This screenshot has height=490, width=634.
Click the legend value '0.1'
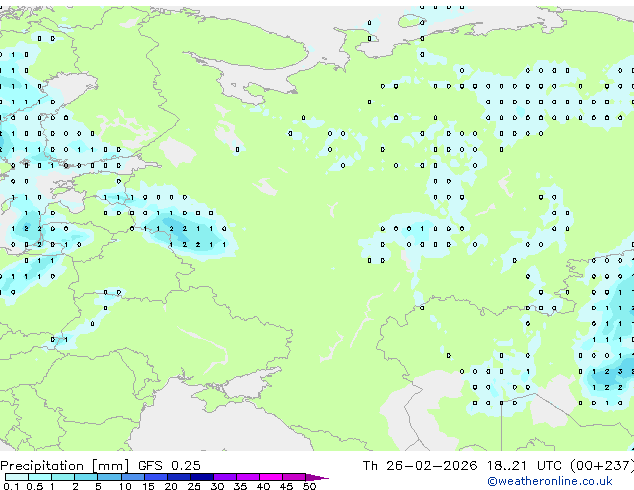click(x=11, y=486)
